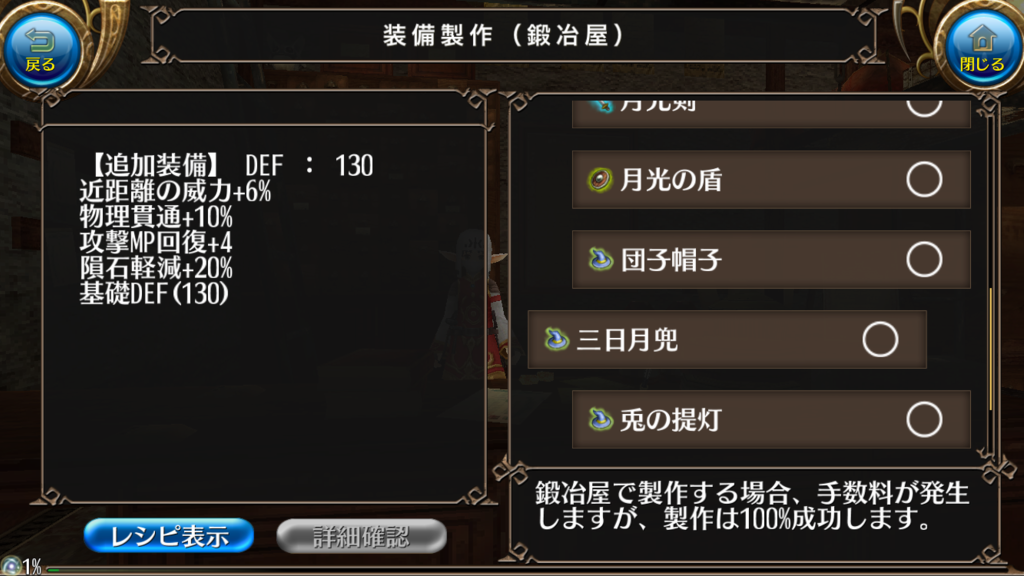Open the 兎の提灯 recipe entry
1024x576 pixels.
pos(771,419)
